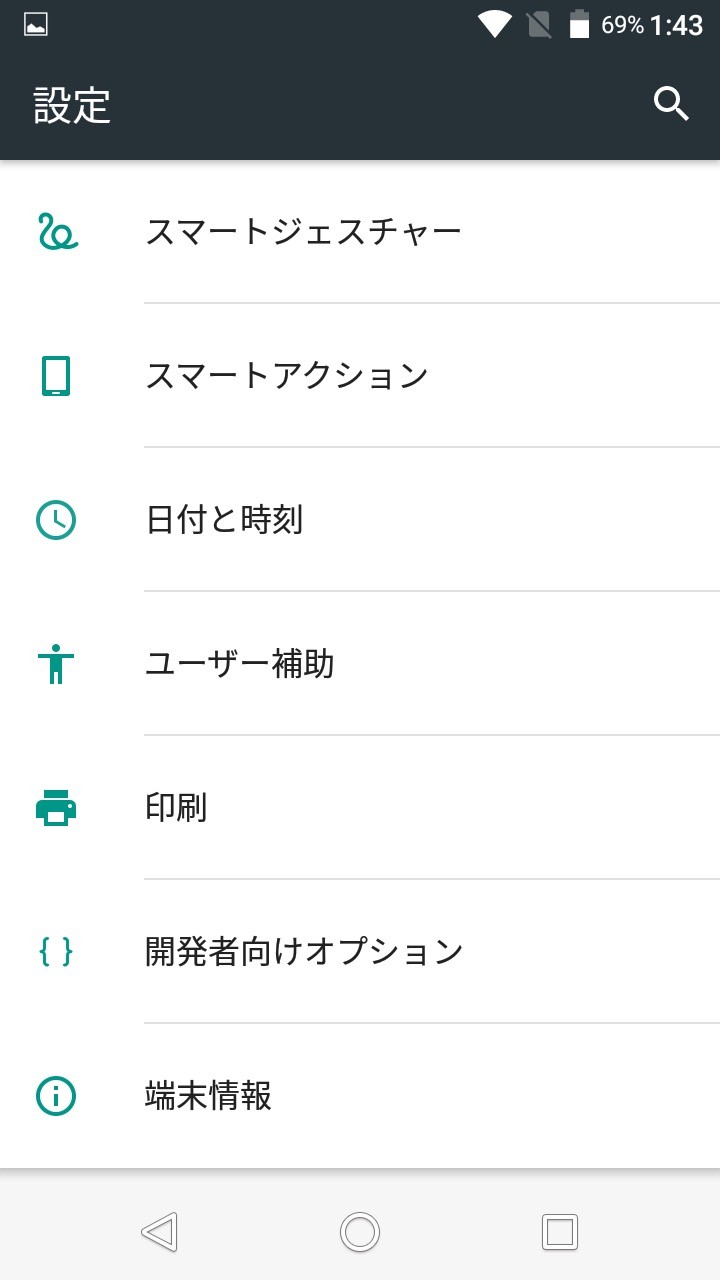
Task: Open 印刷 settings entry
Action: point(176,808)
